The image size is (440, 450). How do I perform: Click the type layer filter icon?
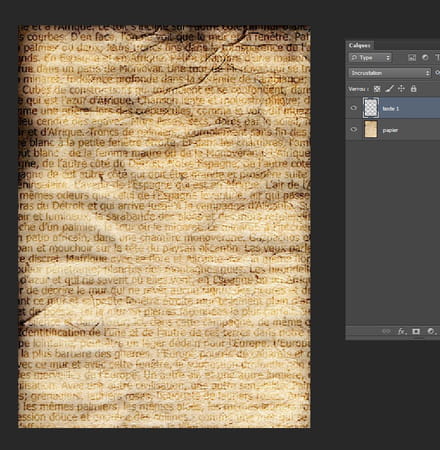[x=437, y=57]
